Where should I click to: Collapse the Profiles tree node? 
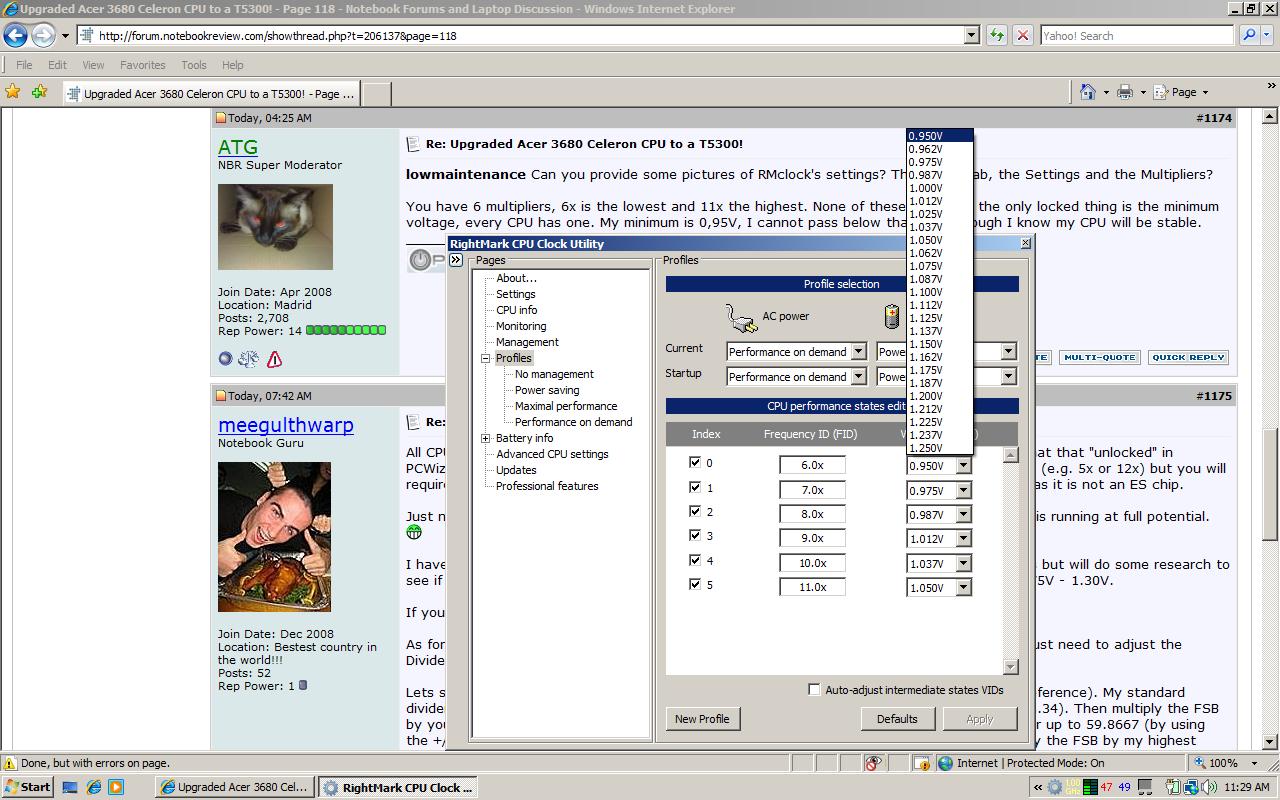pyautogui.click(x=486, y=358)
